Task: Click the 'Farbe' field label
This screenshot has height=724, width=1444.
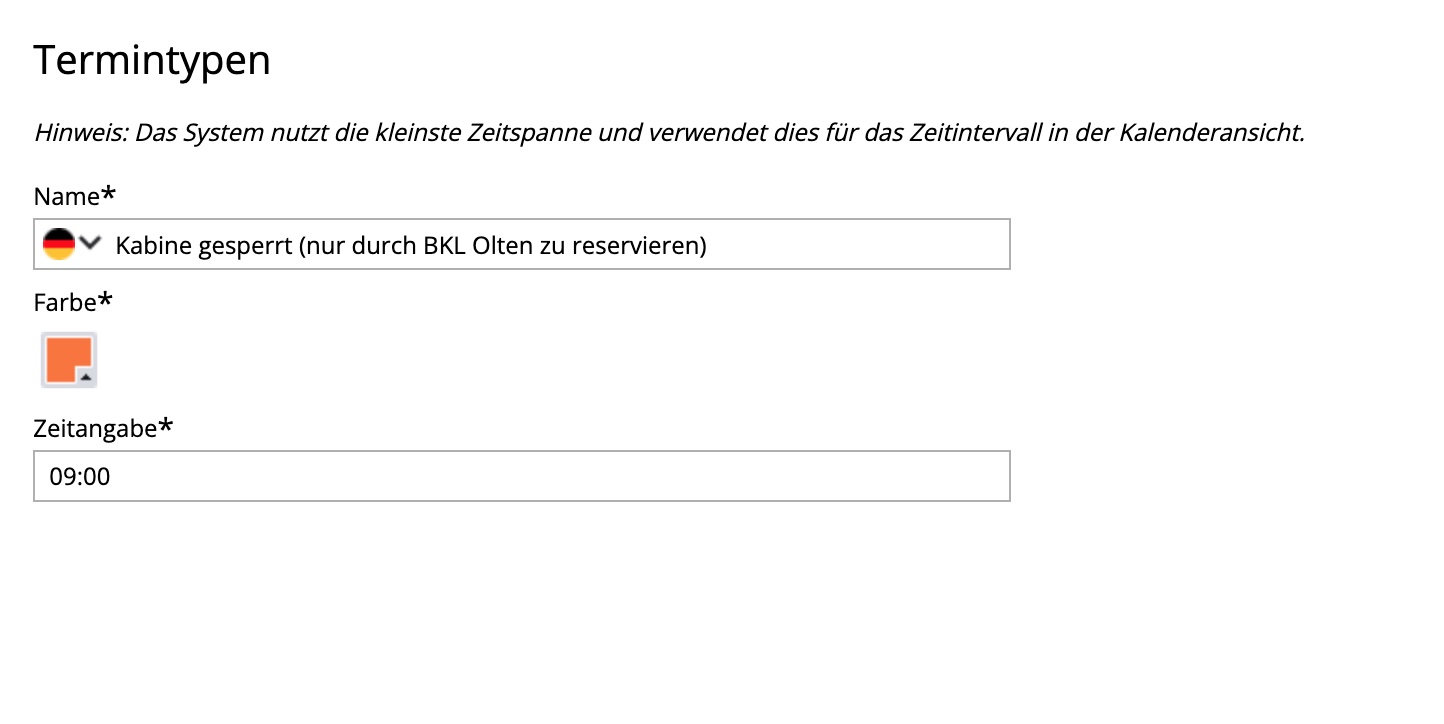Action: [66, 303]
